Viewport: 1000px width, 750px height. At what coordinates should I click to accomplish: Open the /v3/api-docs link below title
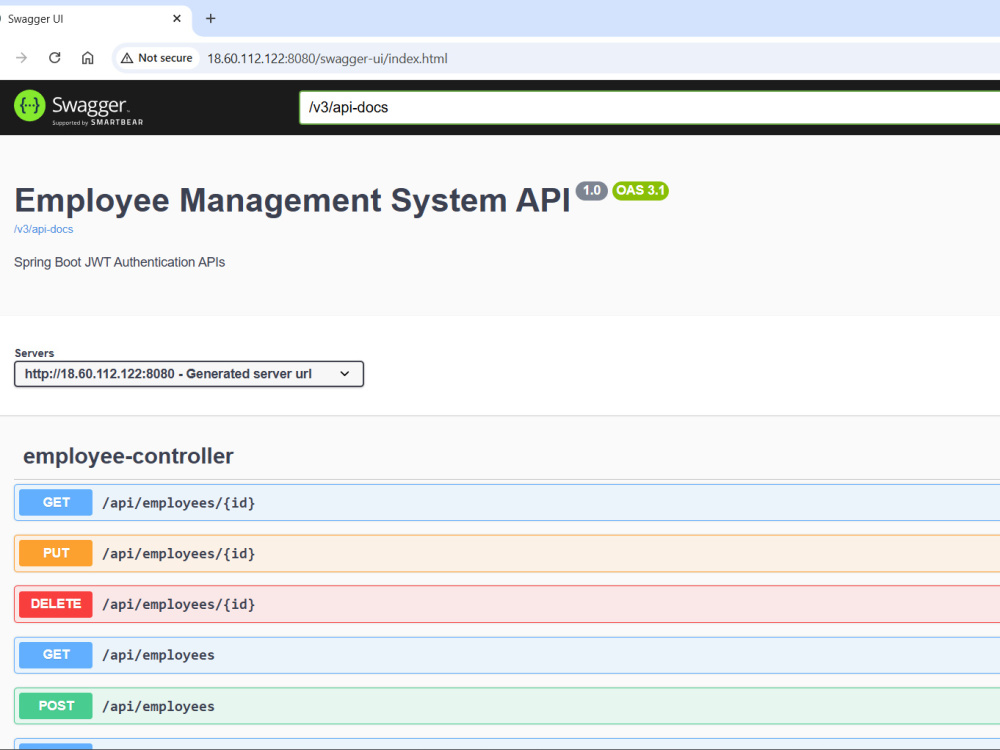coord(43,229)
